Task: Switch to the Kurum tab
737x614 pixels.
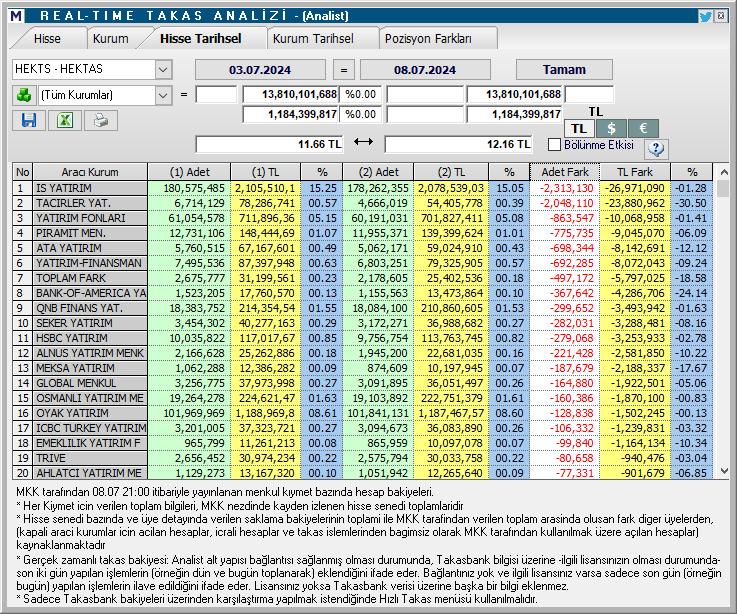Action: click(x=110, y=39)
